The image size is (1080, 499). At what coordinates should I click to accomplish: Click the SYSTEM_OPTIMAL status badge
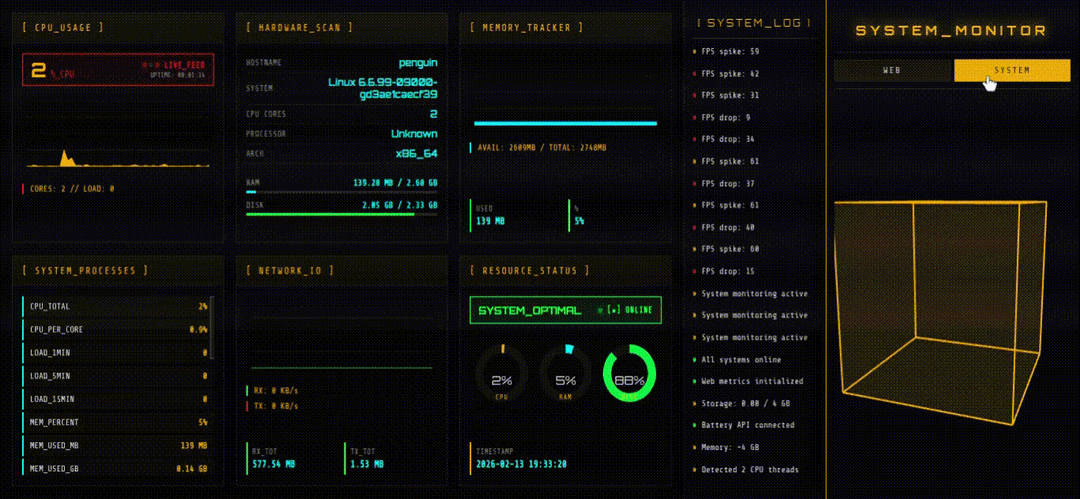click(529, 310)
